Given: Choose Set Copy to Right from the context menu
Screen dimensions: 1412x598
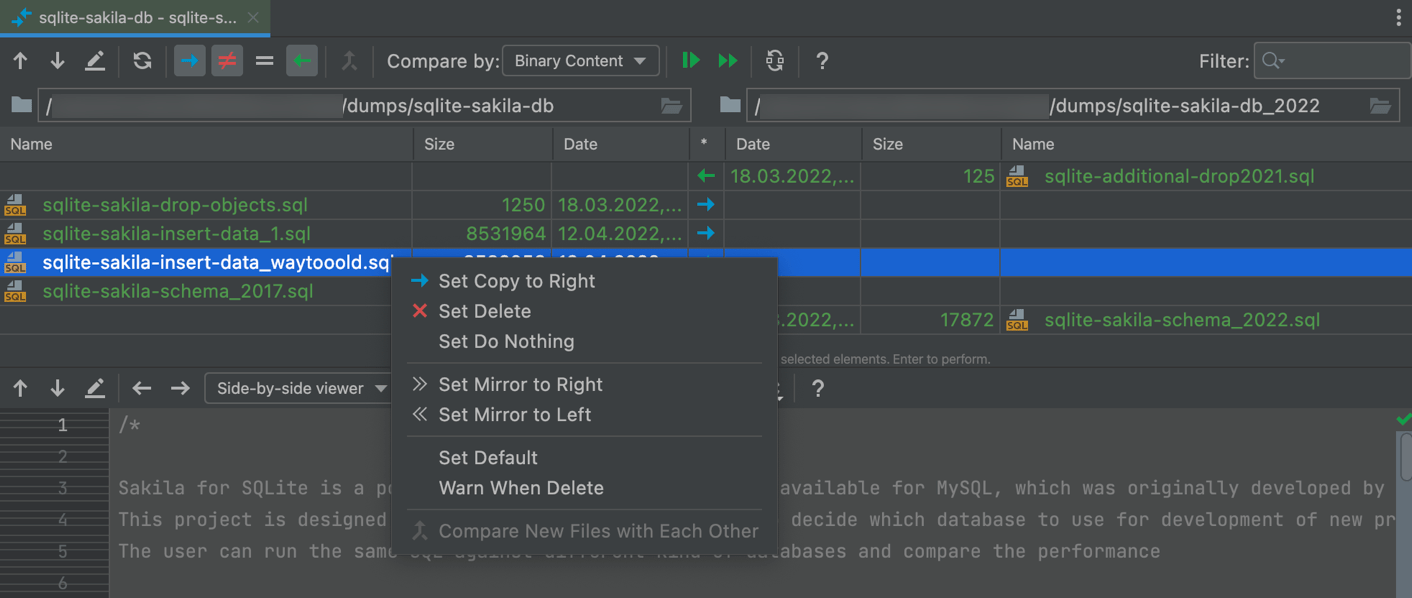Looking at the screenshot, I should [x=516, y=281].
